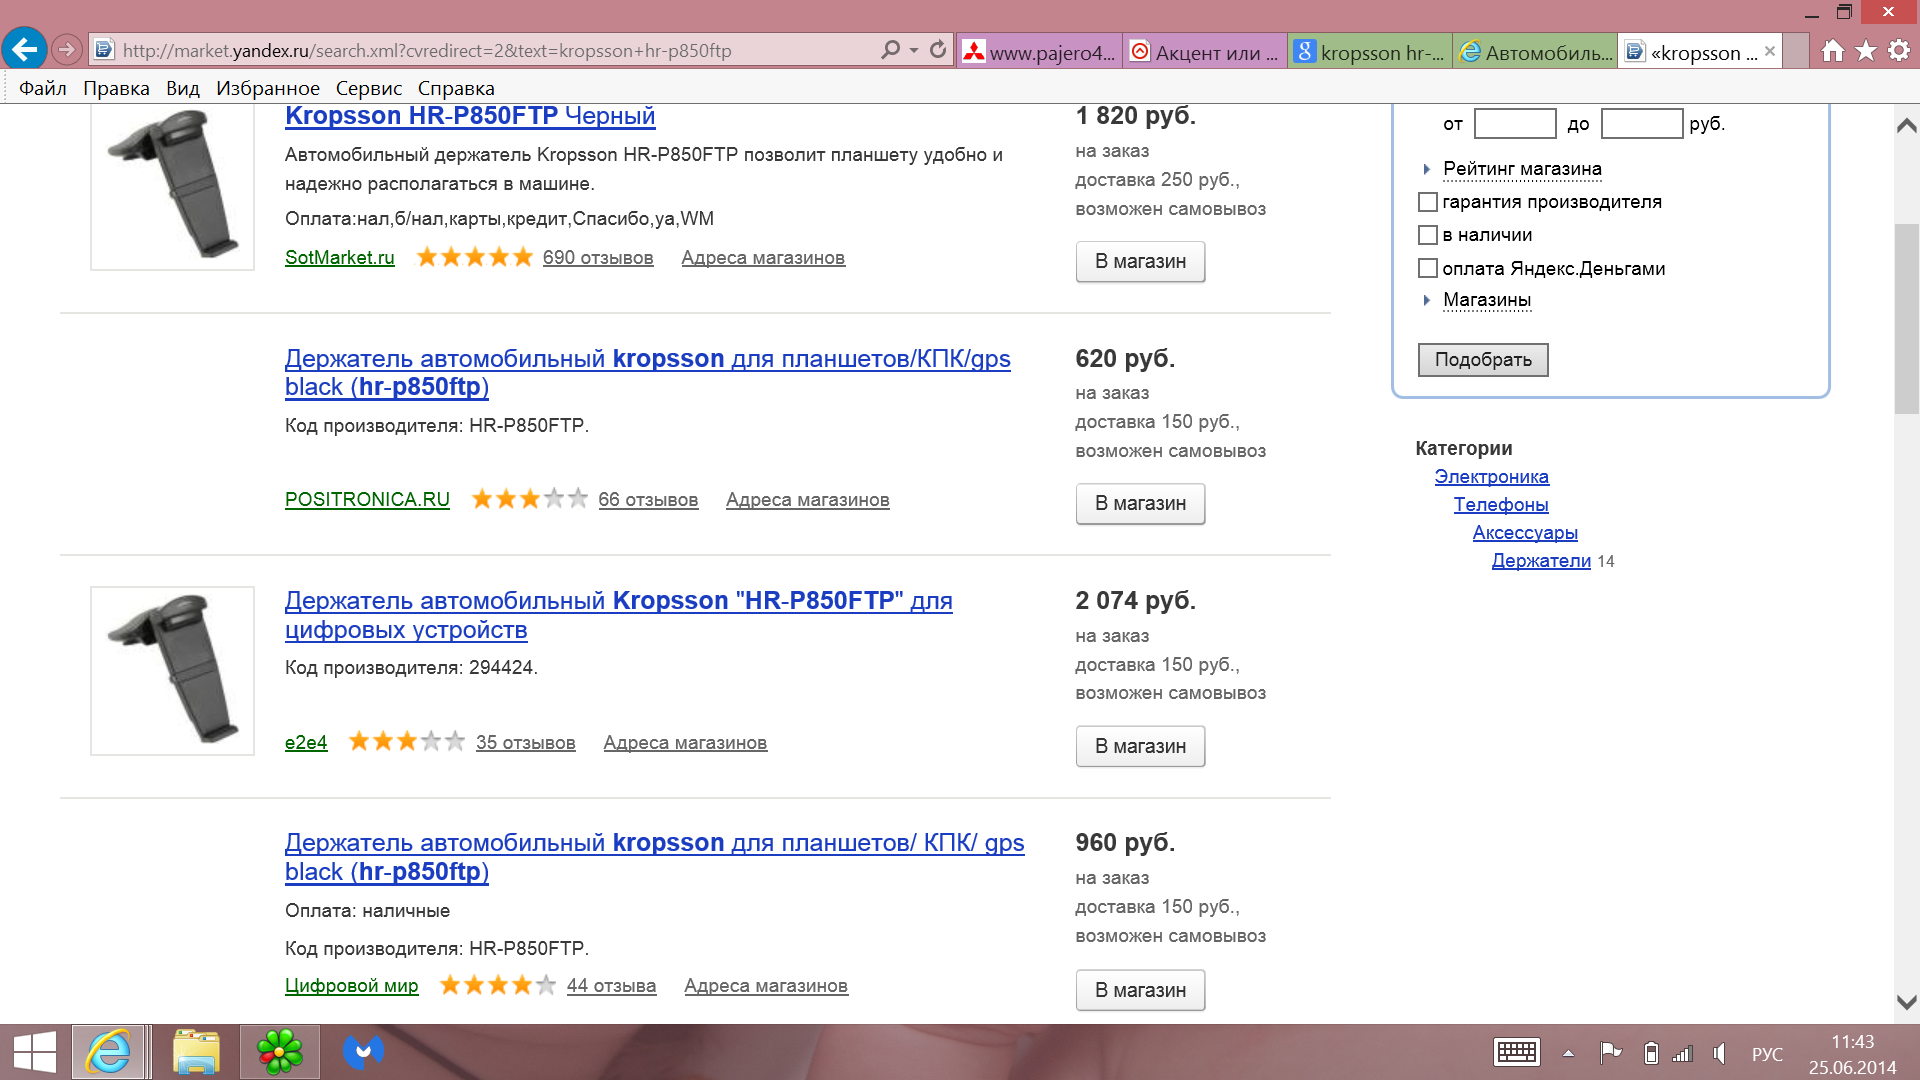Open the POSITRONICA.RU shop link
Image resolution: width=1920 pixels, height=1080 pixels.
[x=367, y=499]
